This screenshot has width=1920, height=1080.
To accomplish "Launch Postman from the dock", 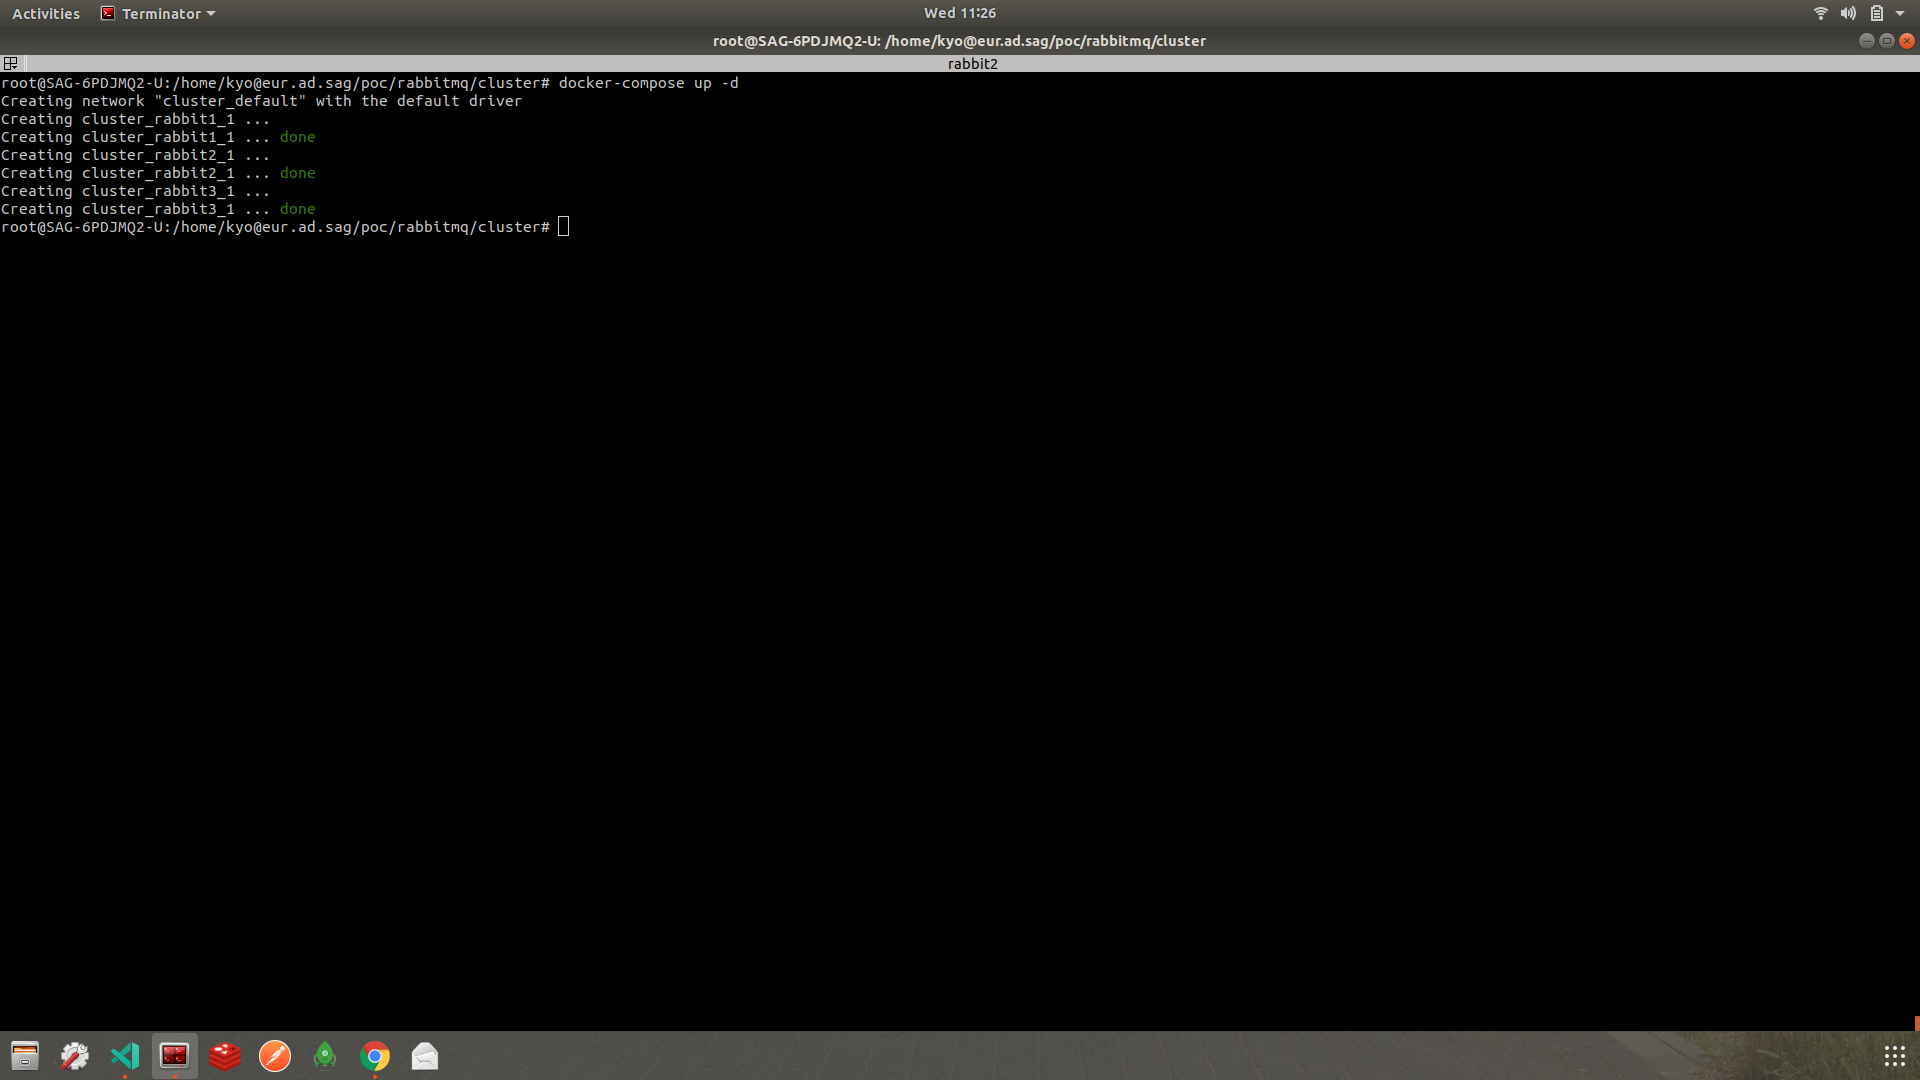I will [x=275, y=1056].
